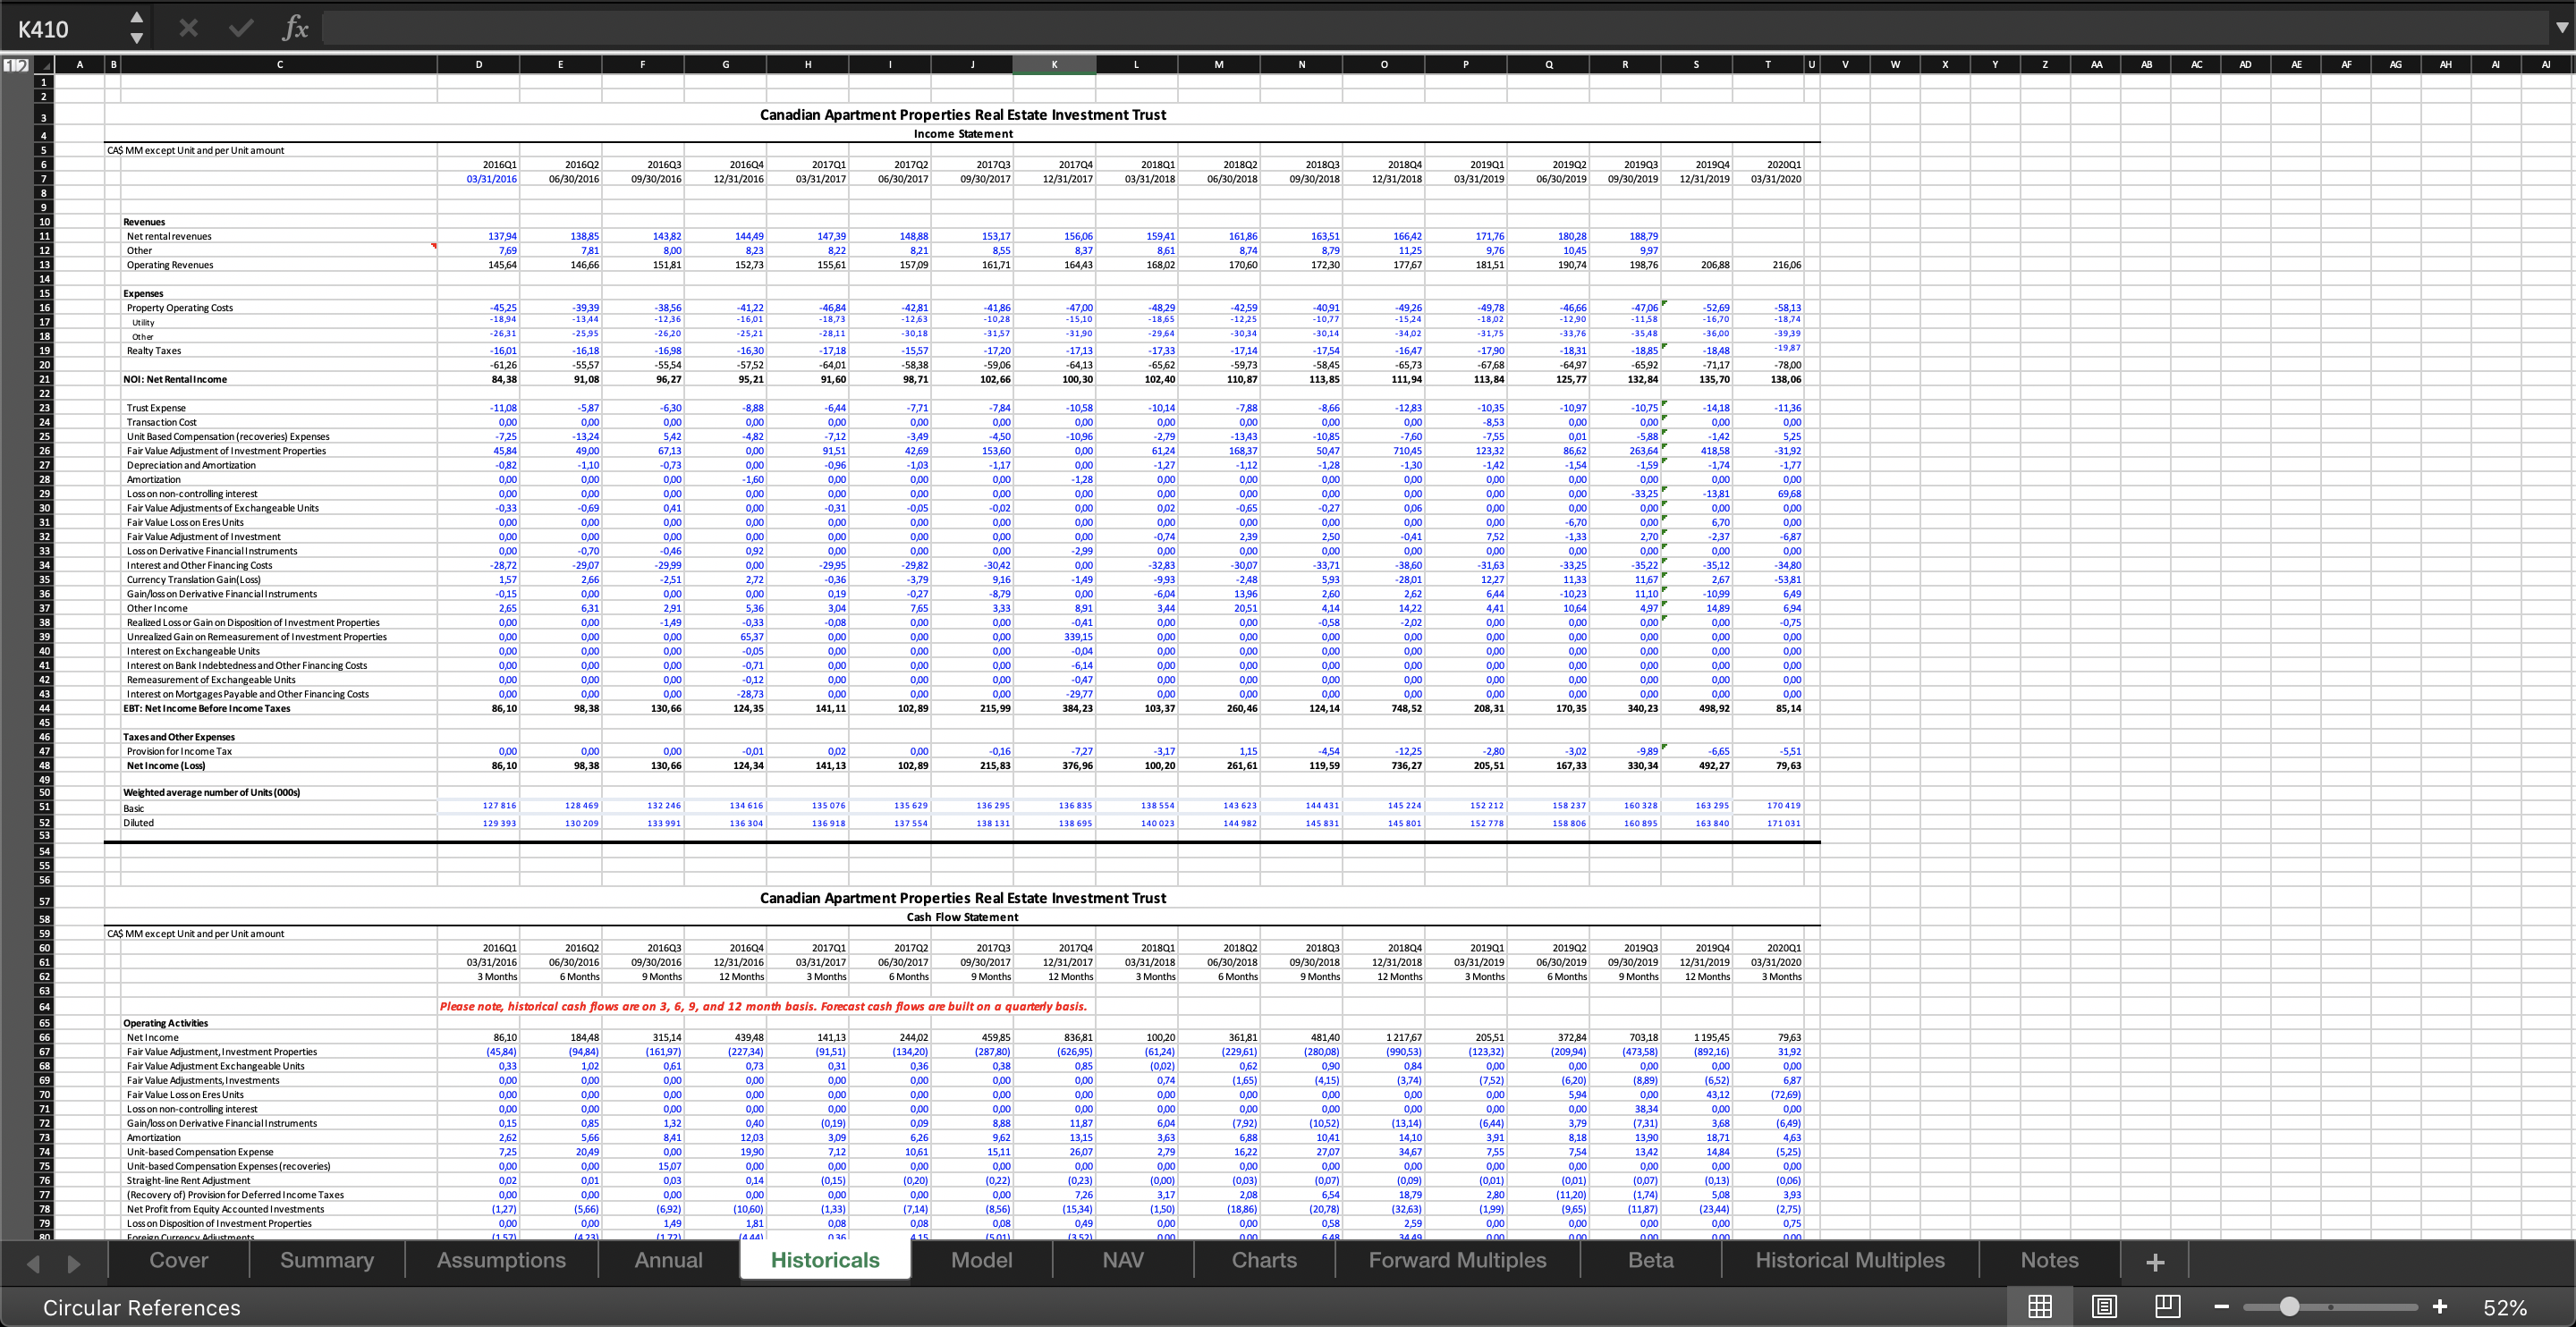
Task: Click the zoom in plus button
Action: [x=2440, y=1307]
